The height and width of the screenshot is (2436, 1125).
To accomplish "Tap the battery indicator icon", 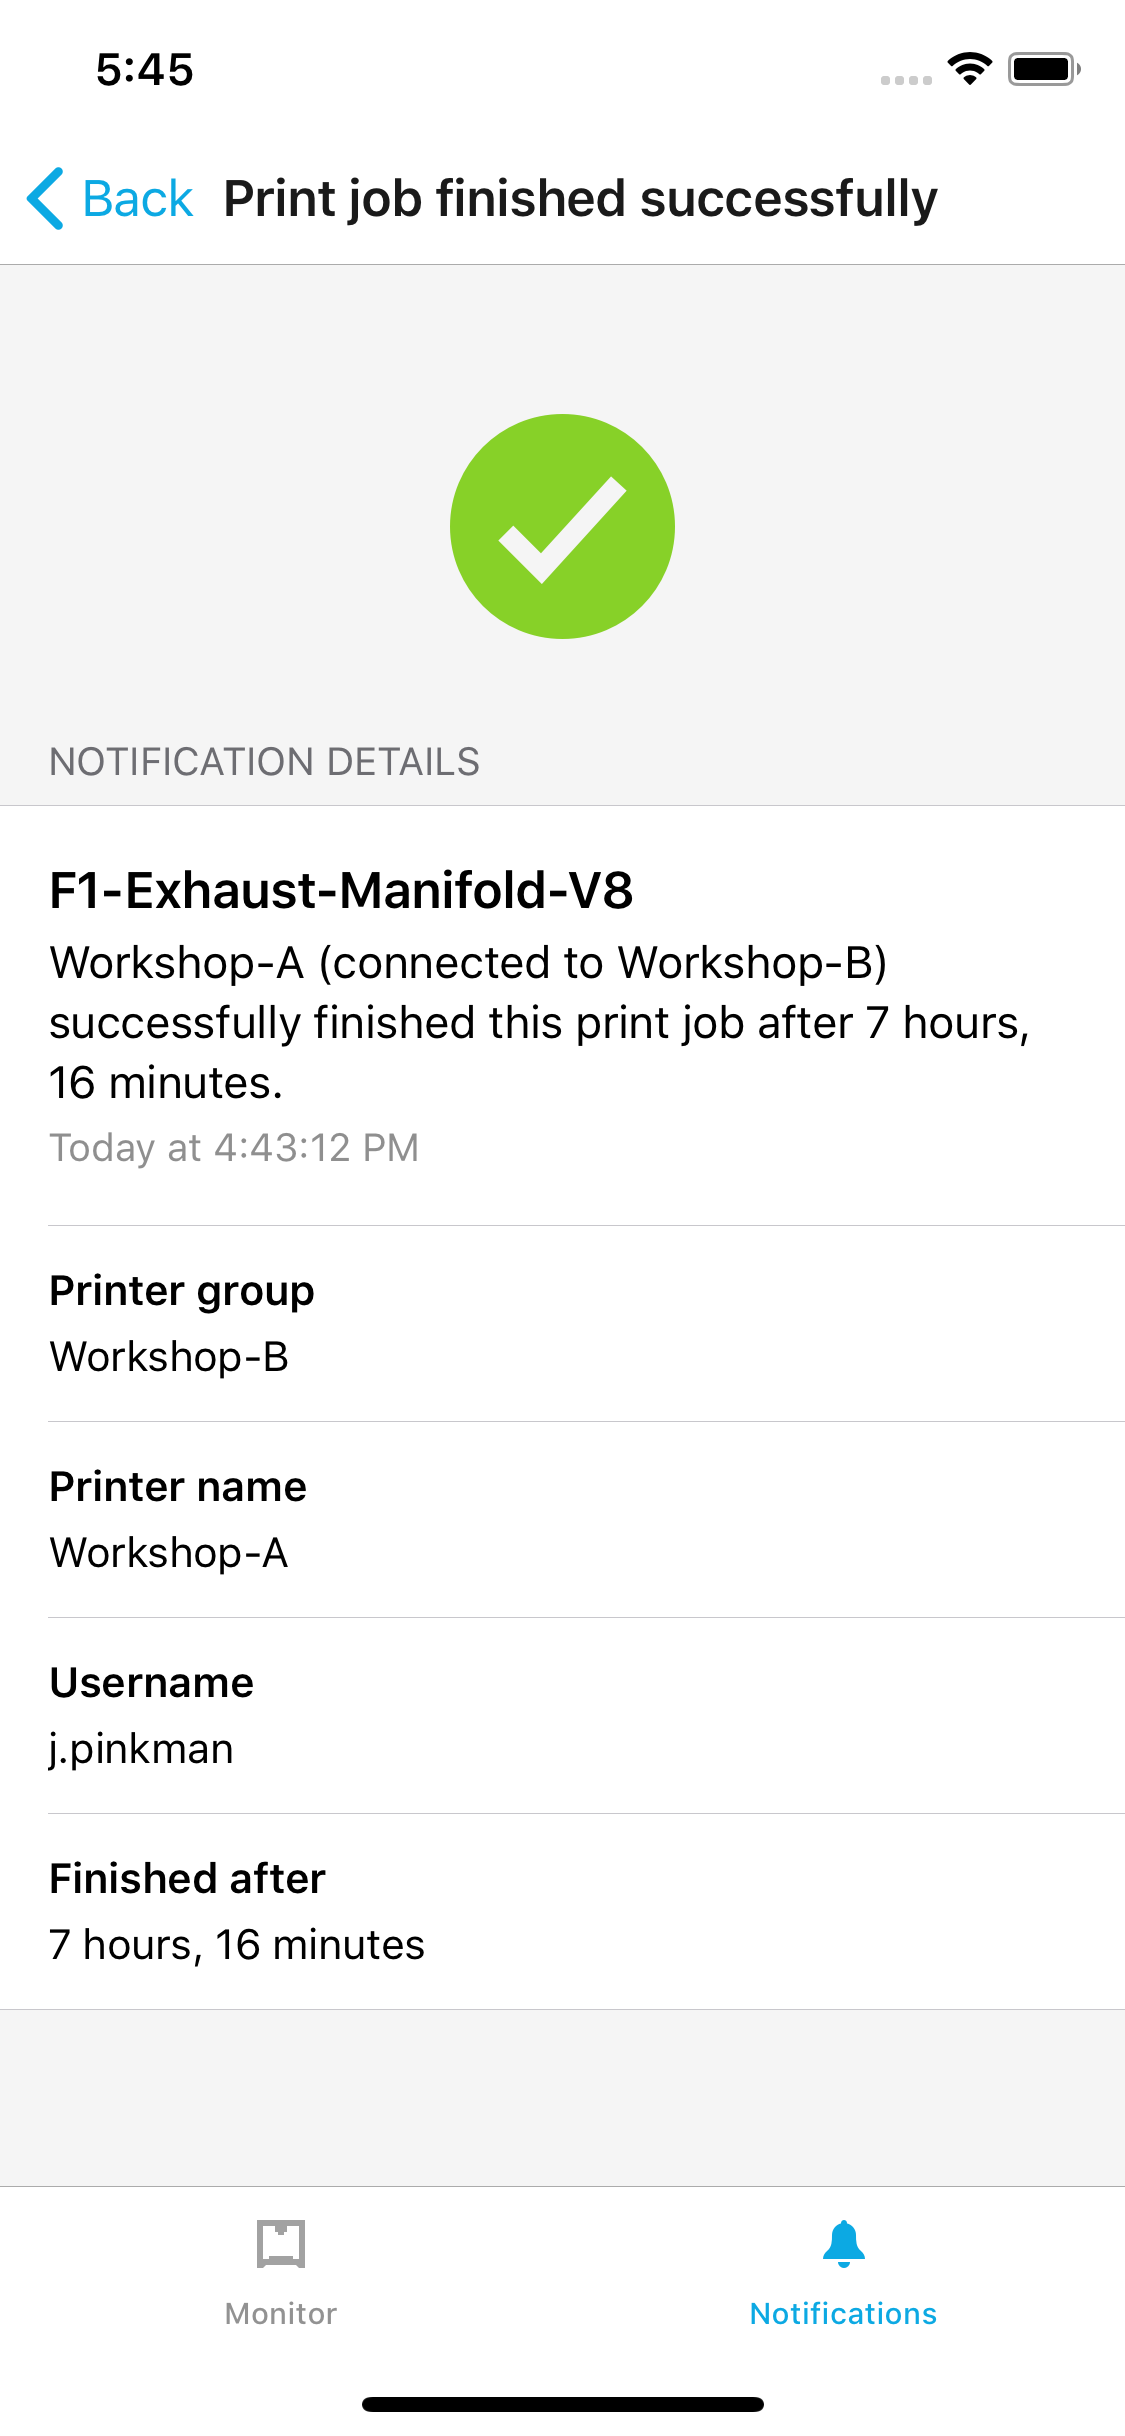I will click(1043, 69).
